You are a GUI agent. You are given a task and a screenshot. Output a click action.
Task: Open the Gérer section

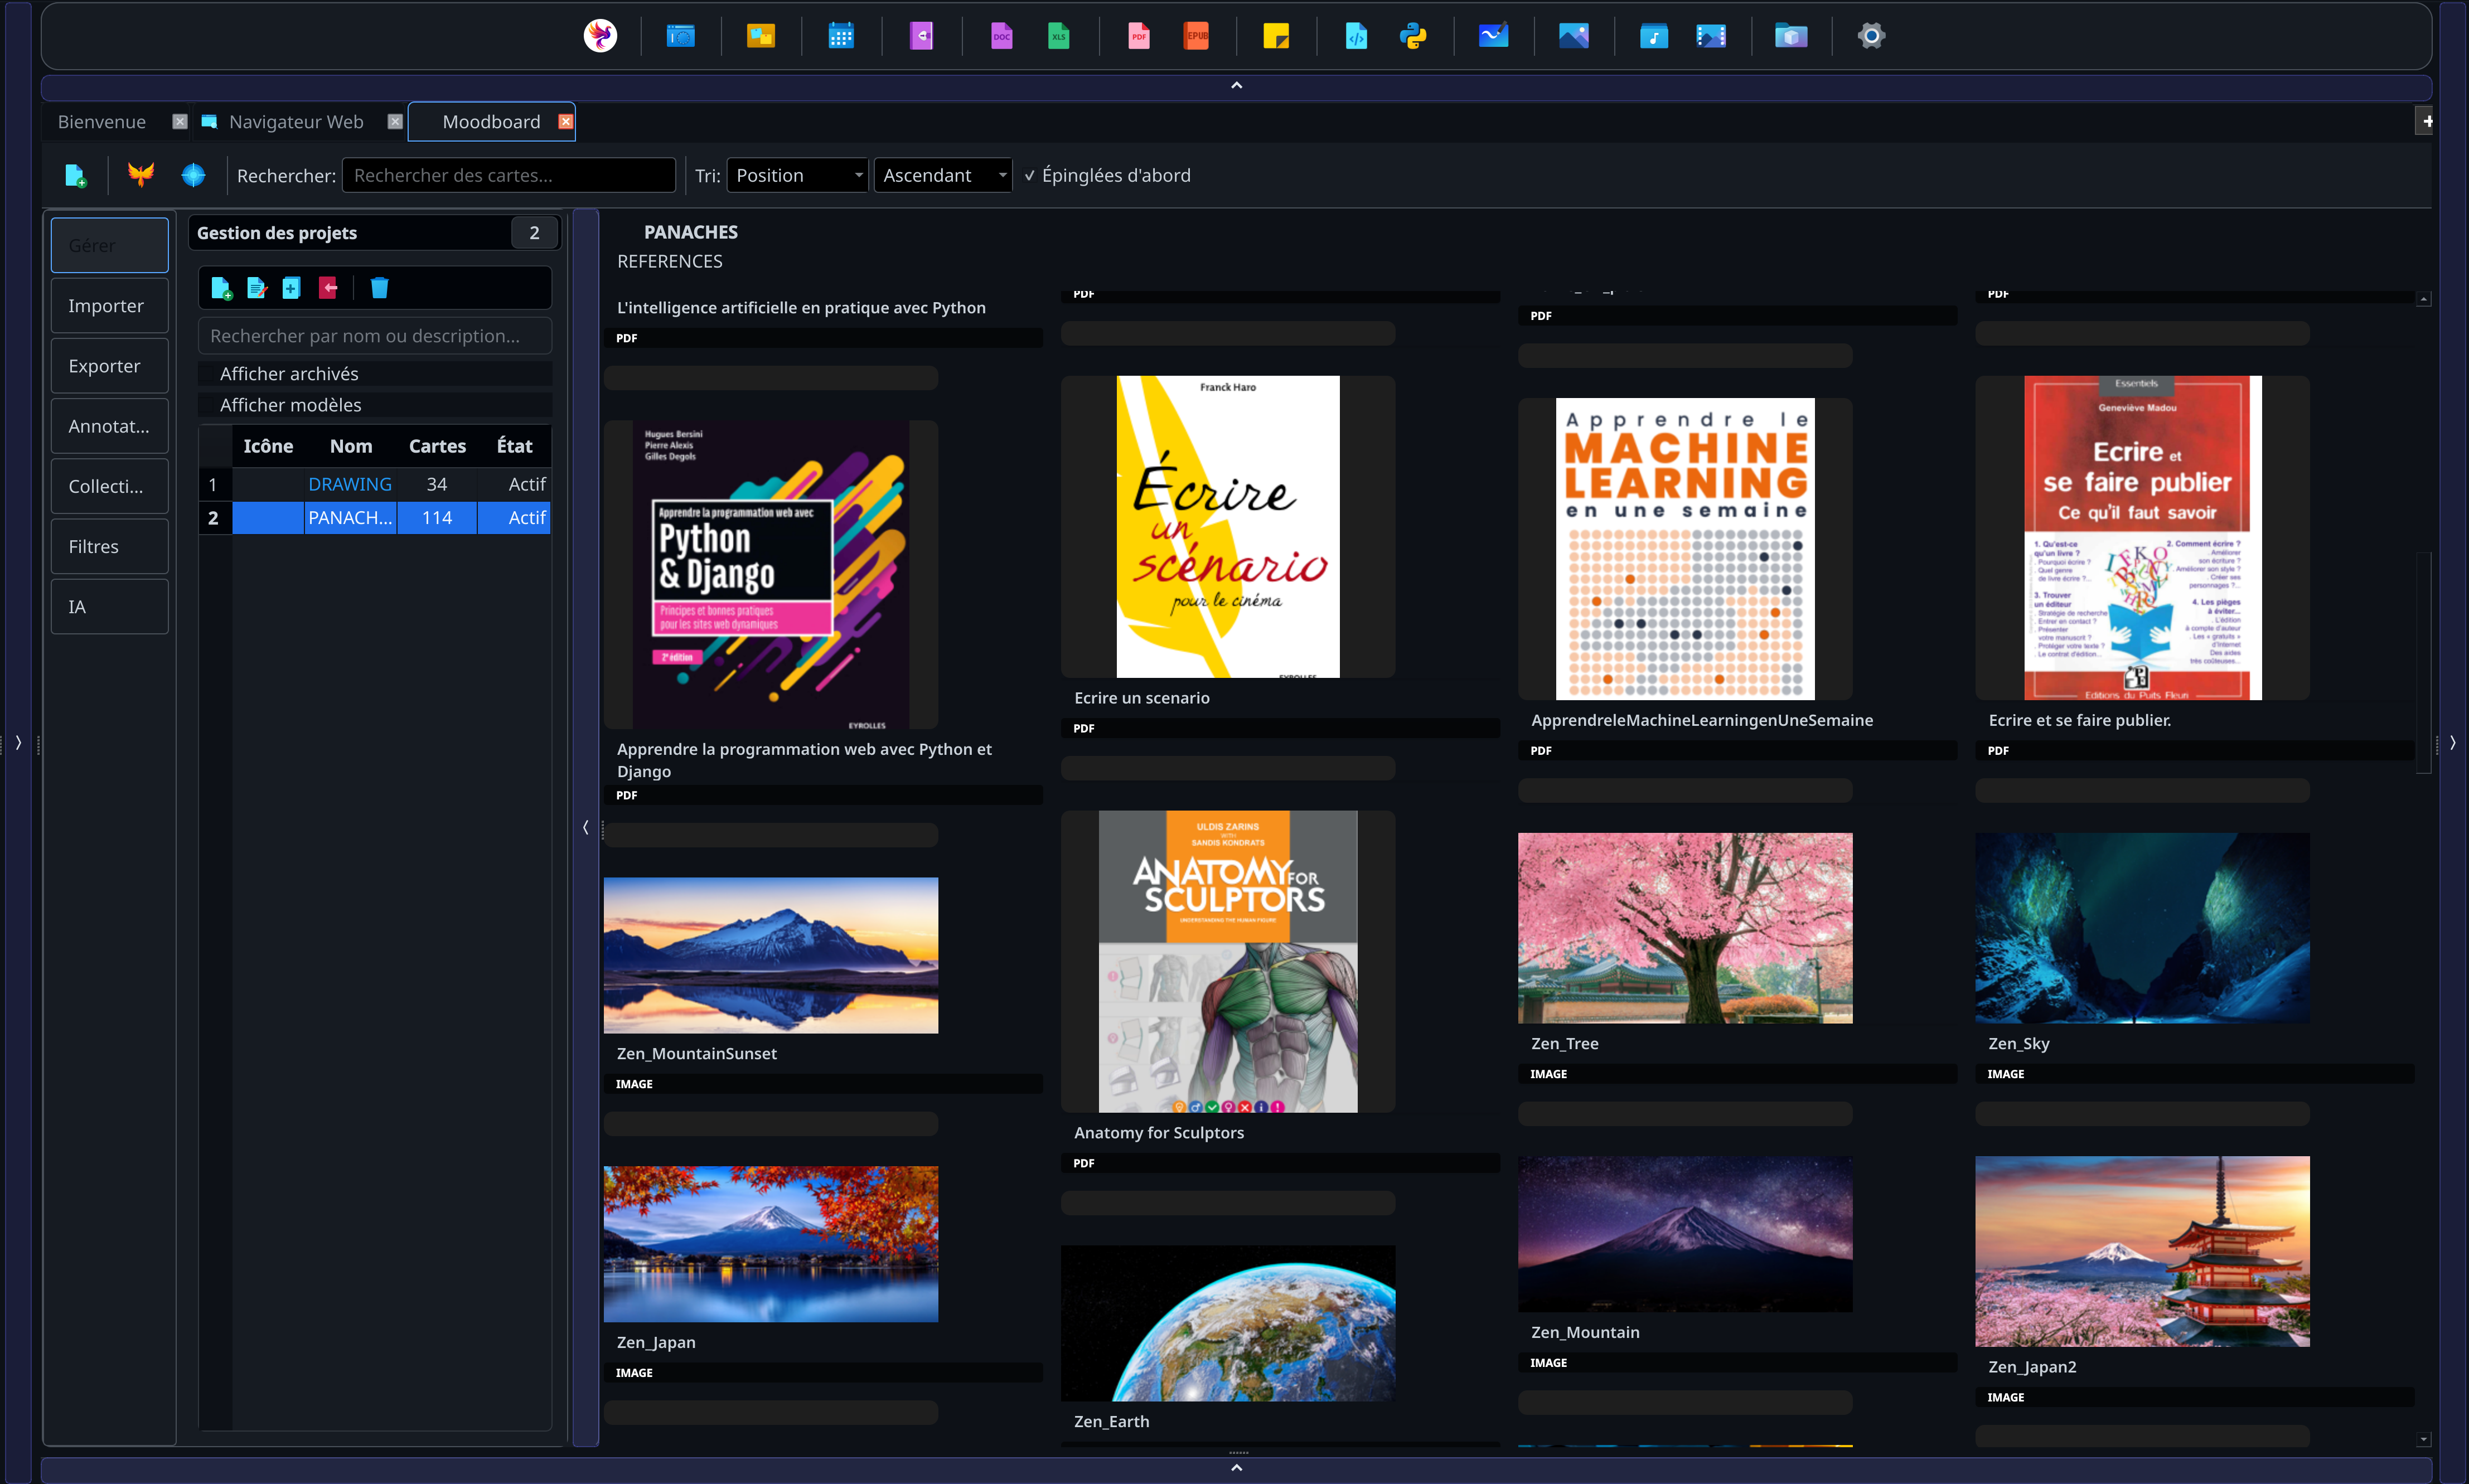point(110,245)
